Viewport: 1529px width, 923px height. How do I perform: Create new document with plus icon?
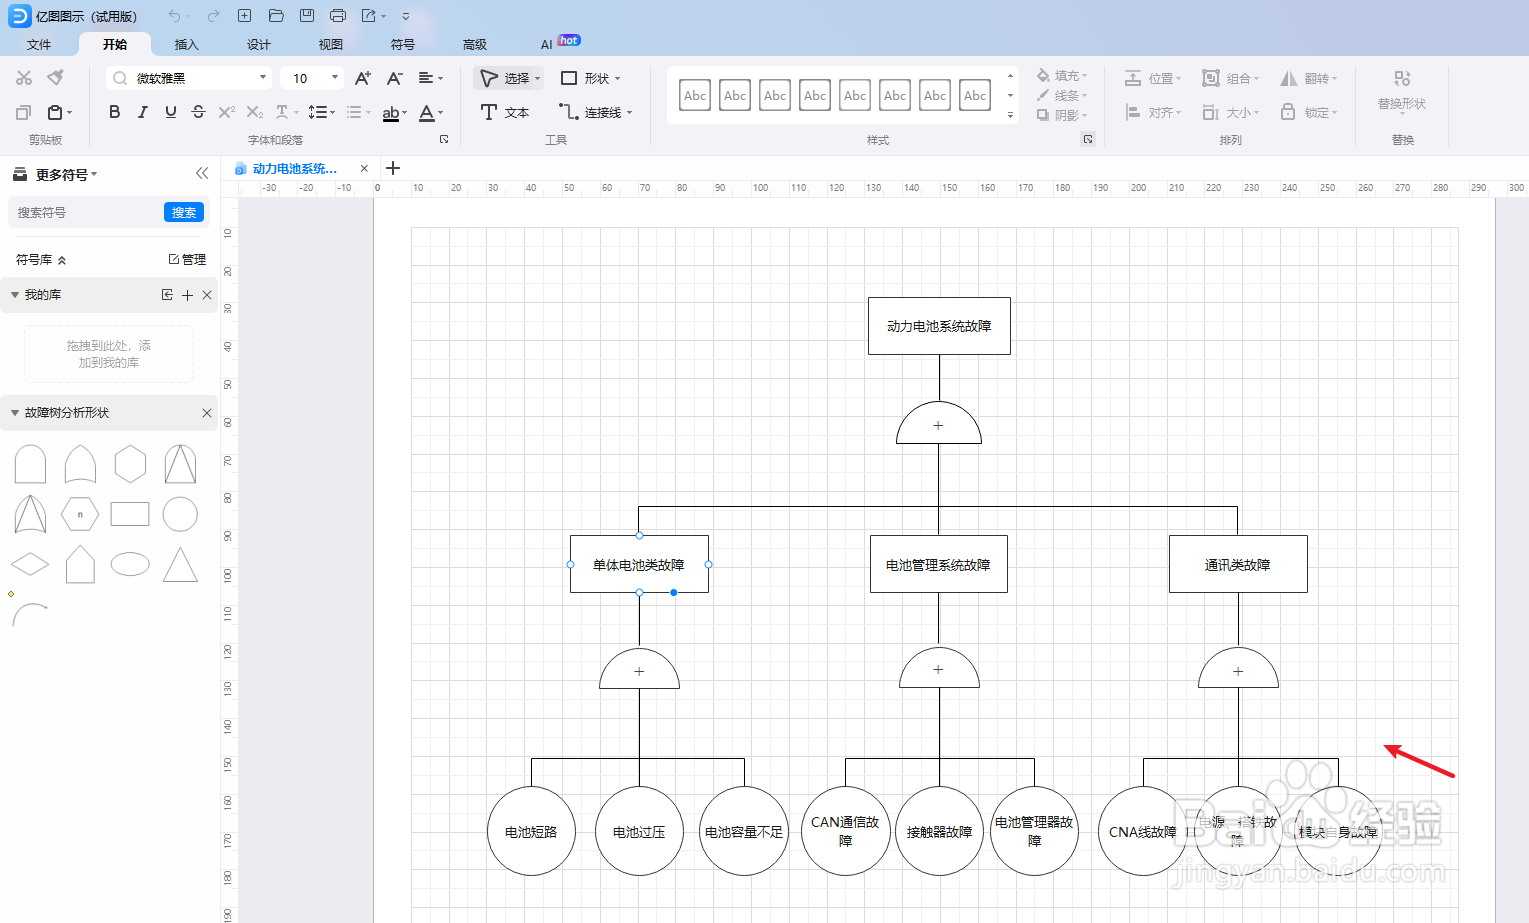pyautogui.click(x=244, y=16)
